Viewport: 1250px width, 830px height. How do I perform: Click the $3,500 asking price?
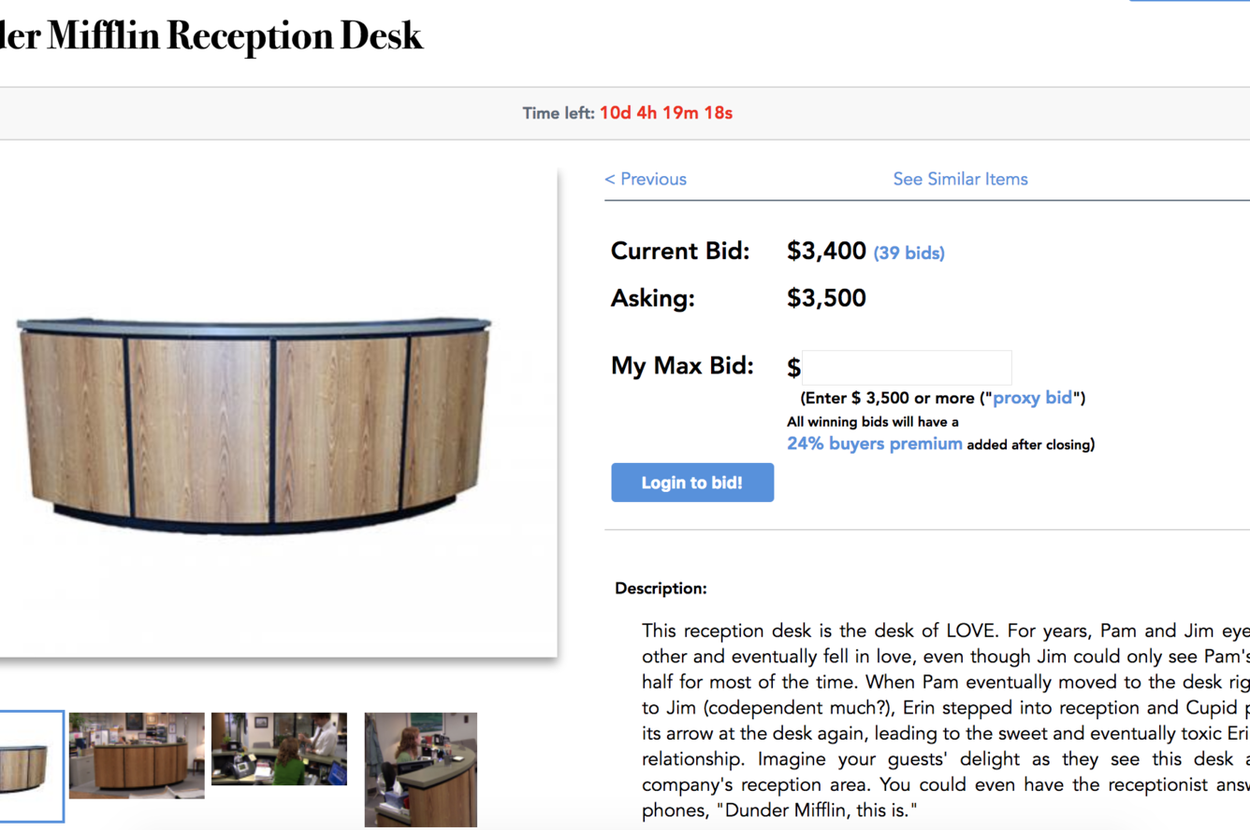(x=826, y=298)
